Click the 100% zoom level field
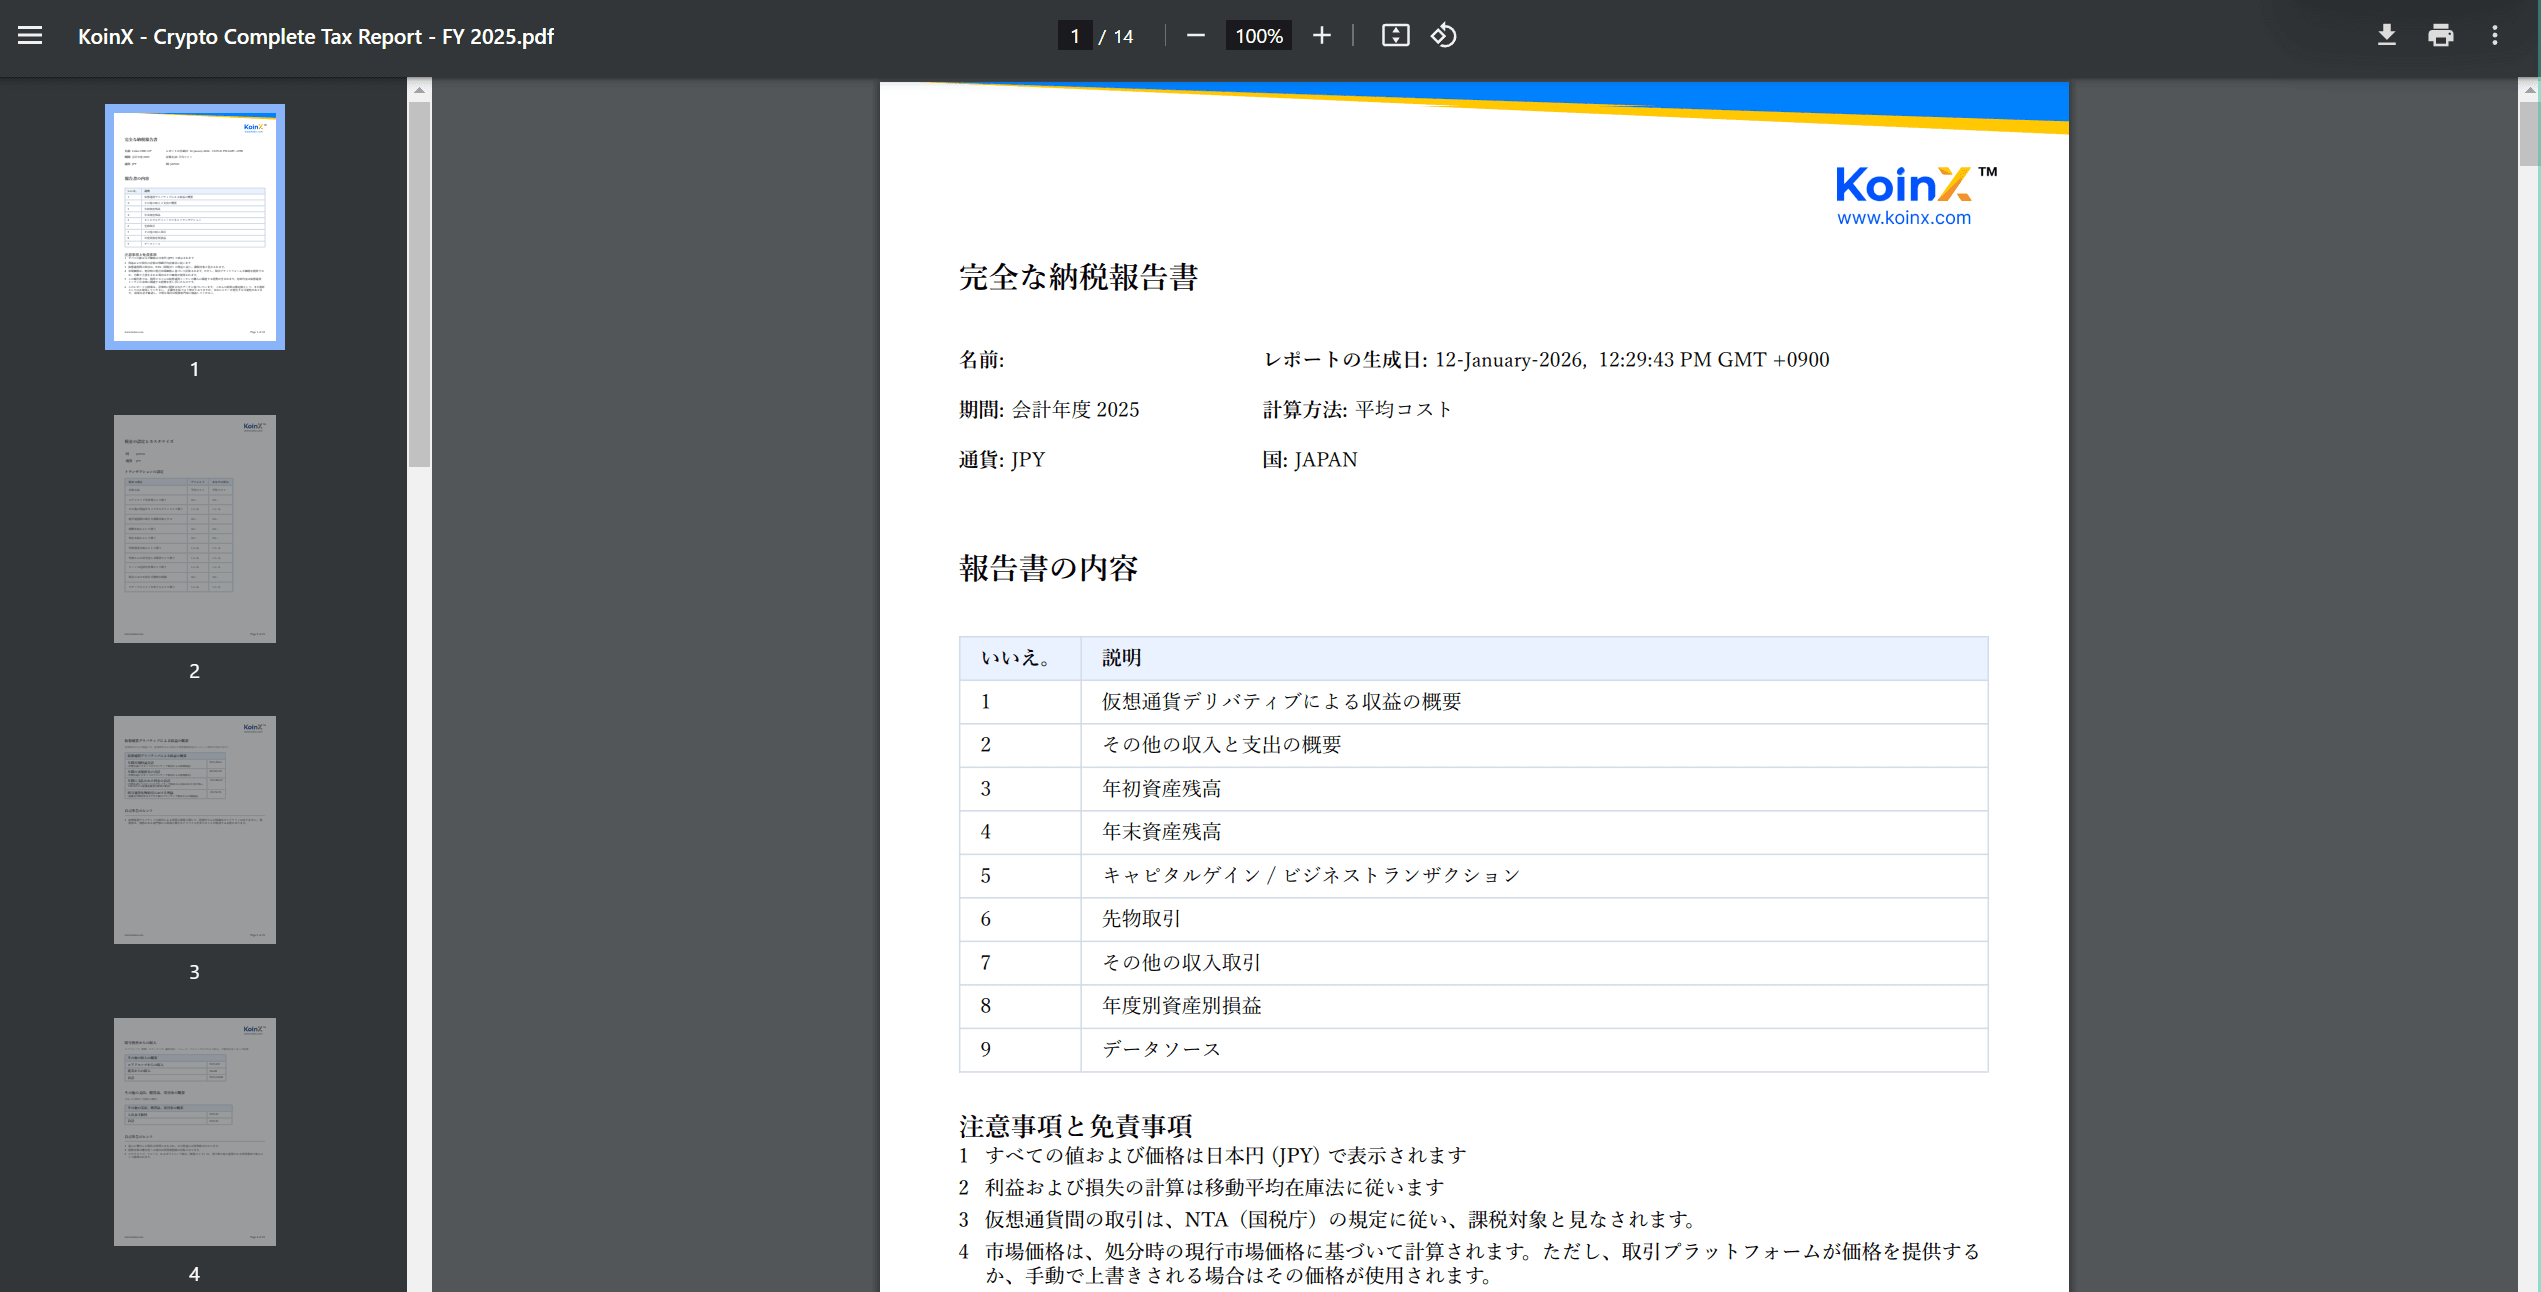The height and width of the screenshot is (1292, 2541). click(x=1258, y=36)
